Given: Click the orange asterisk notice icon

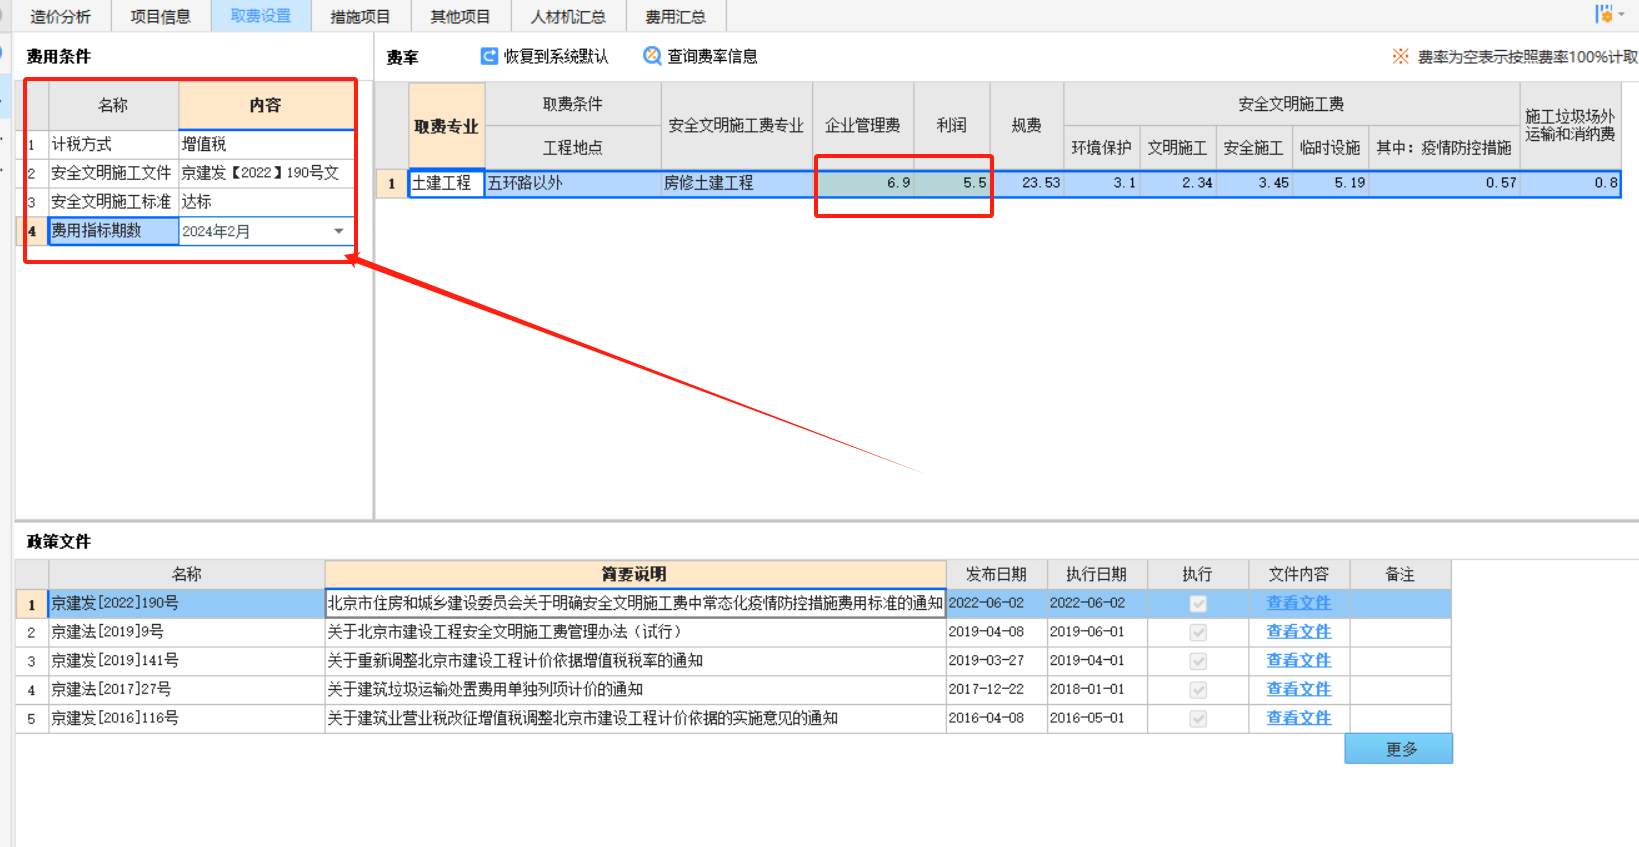Looking at the screenshot, I should coord(1400,56).
